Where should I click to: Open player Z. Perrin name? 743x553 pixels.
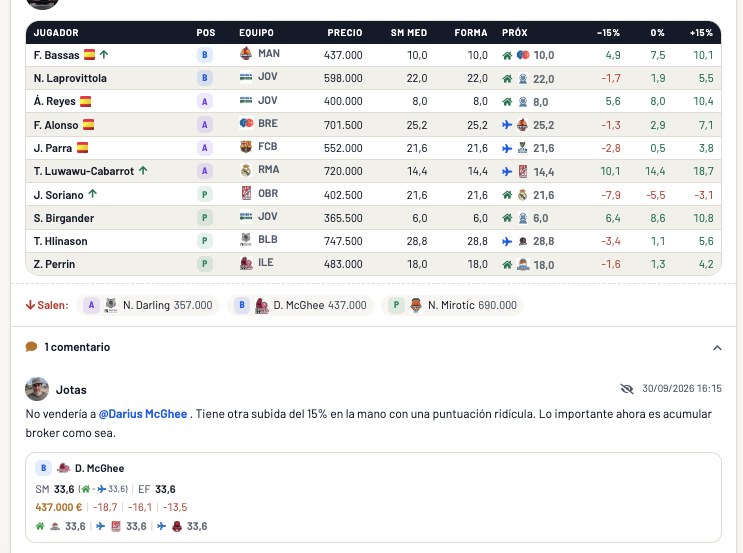click(x=54, y=264)
